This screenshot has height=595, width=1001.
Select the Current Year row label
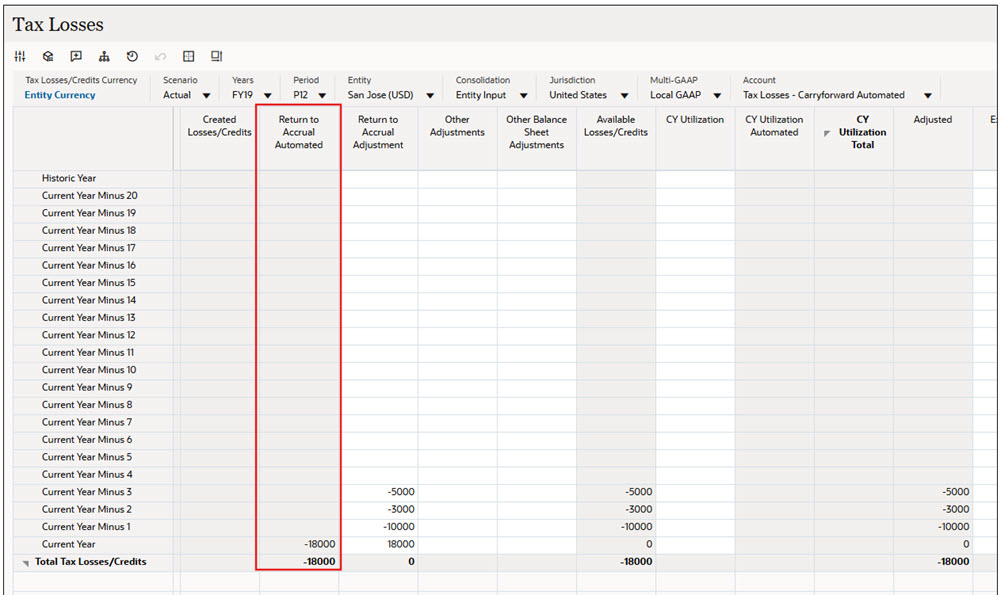(x=68, y=545)
